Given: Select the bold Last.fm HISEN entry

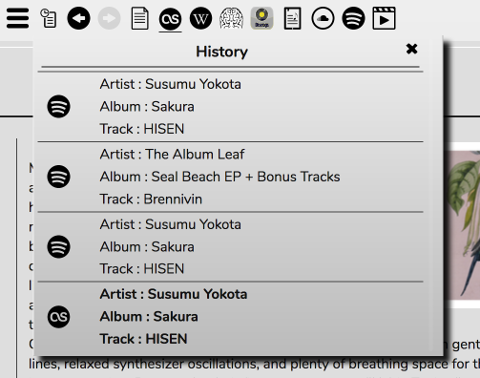Looking at the screenshot, I should tap(230, 317).
